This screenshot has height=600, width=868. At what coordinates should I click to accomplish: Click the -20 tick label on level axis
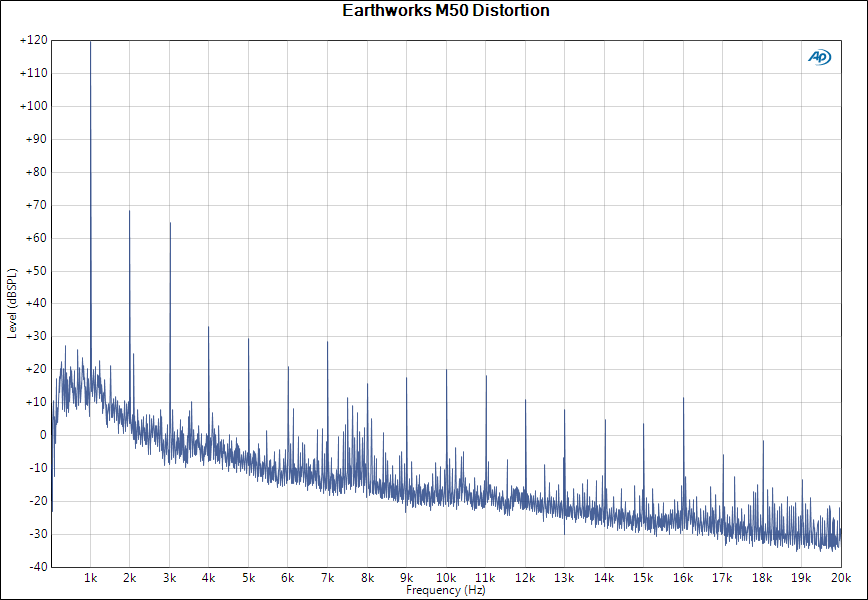pyautogui.click(x=37, y=501)
